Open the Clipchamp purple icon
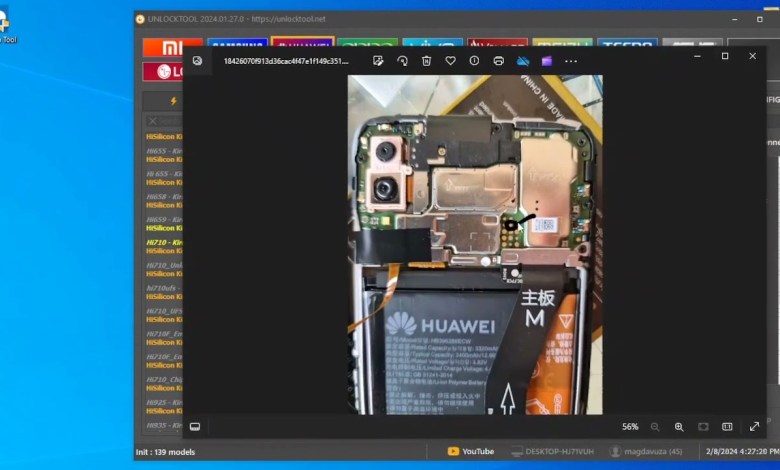Screen dimensions: 780x470 546,61
